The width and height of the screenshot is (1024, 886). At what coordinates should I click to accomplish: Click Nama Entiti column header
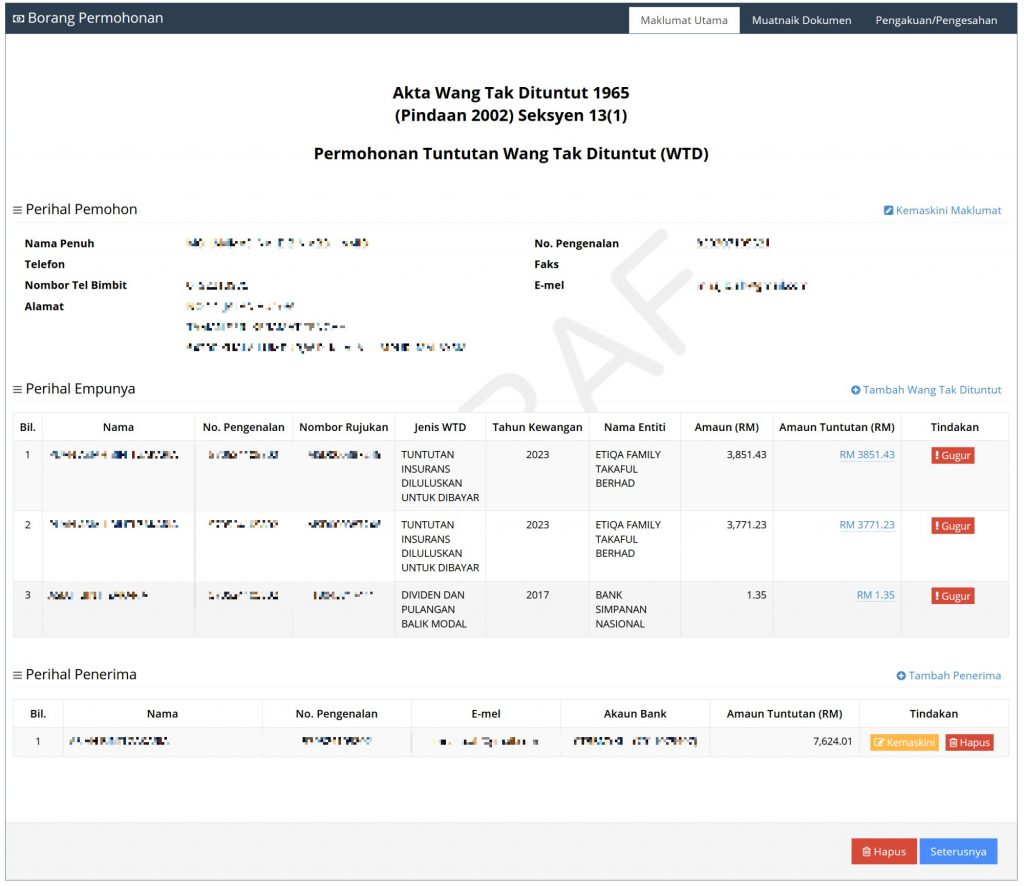point(634,427)
